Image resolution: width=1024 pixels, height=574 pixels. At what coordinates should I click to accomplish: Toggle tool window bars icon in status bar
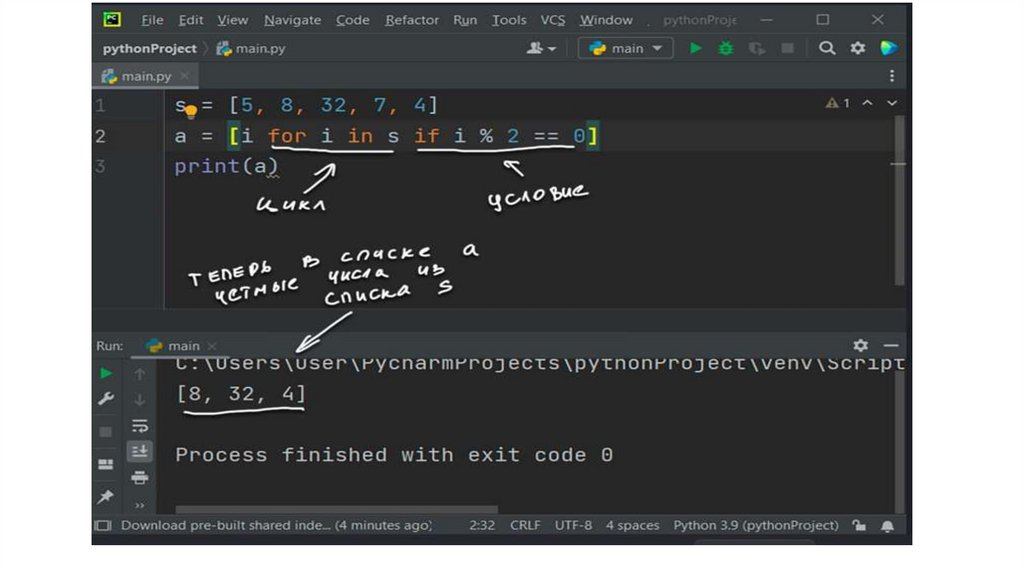pyautogui.click(x=103, y=526)
